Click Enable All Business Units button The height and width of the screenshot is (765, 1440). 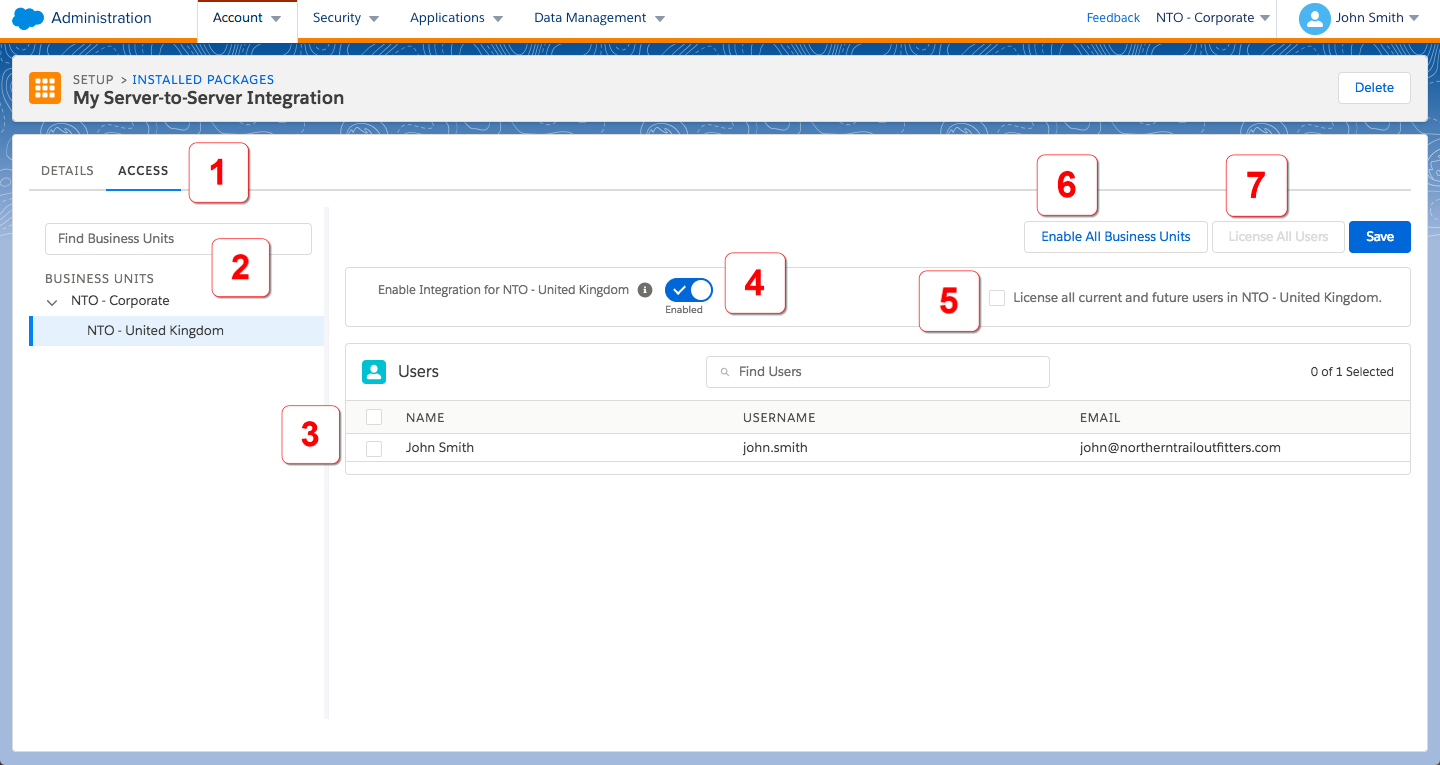coord(1116,237)
